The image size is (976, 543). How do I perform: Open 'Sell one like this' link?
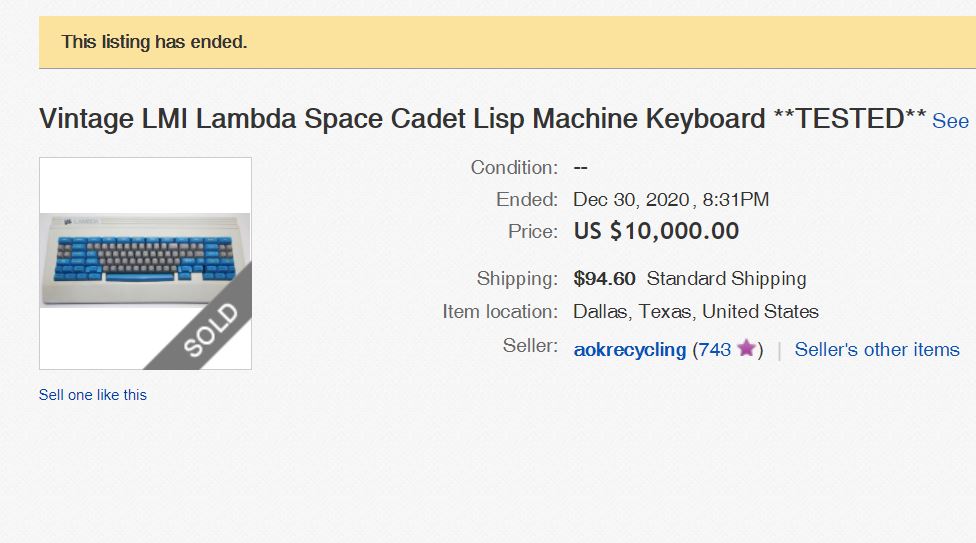pos(93,395)
